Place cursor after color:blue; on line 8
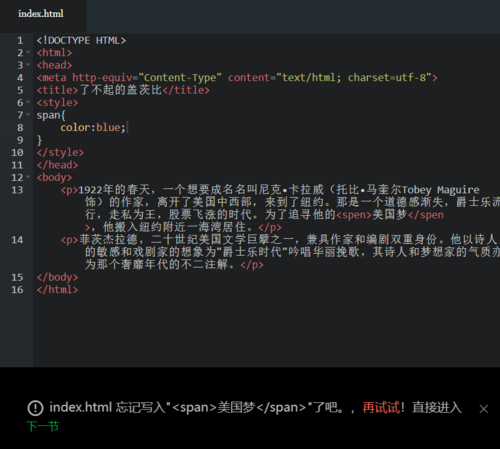The image size is (500, 449). coord(127,127)
